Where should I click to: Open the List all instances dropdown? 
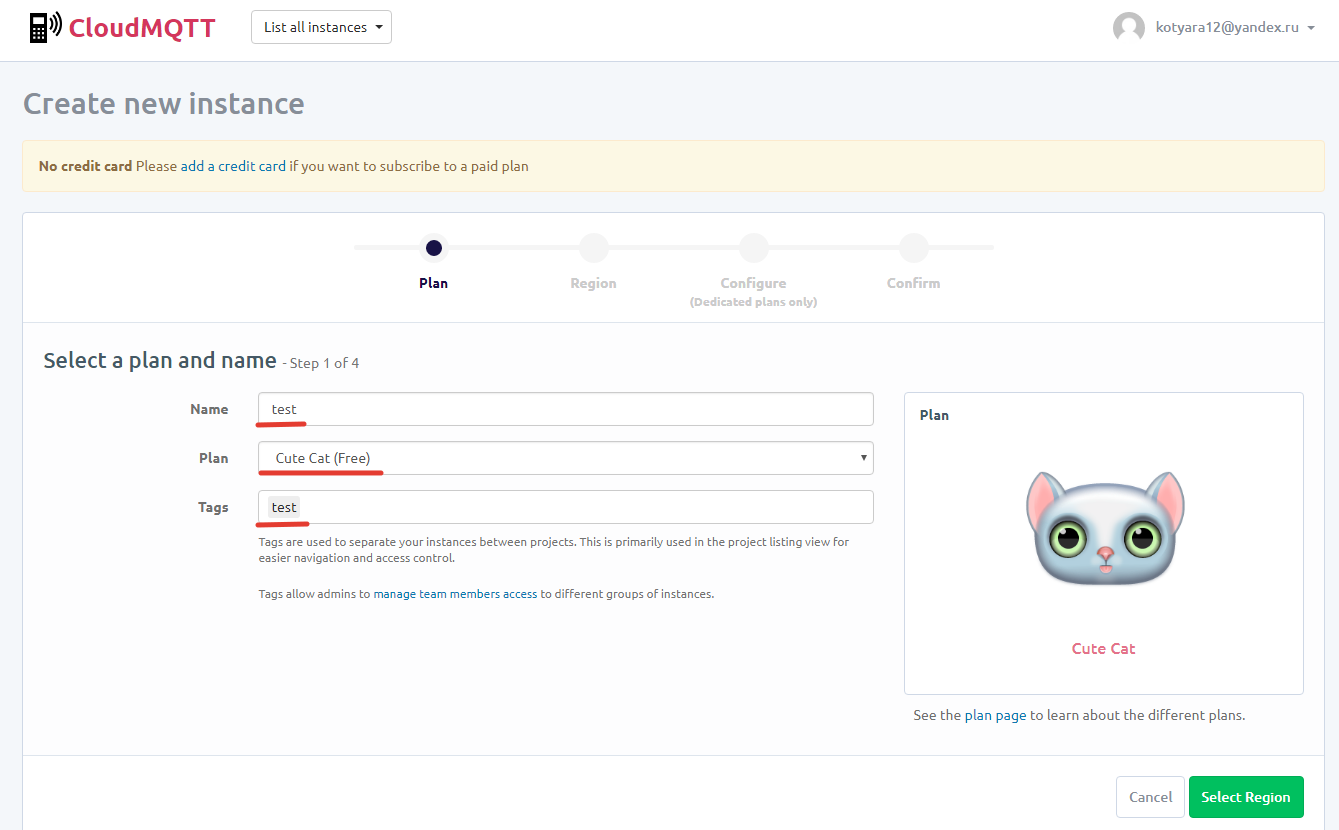(321, 27)
